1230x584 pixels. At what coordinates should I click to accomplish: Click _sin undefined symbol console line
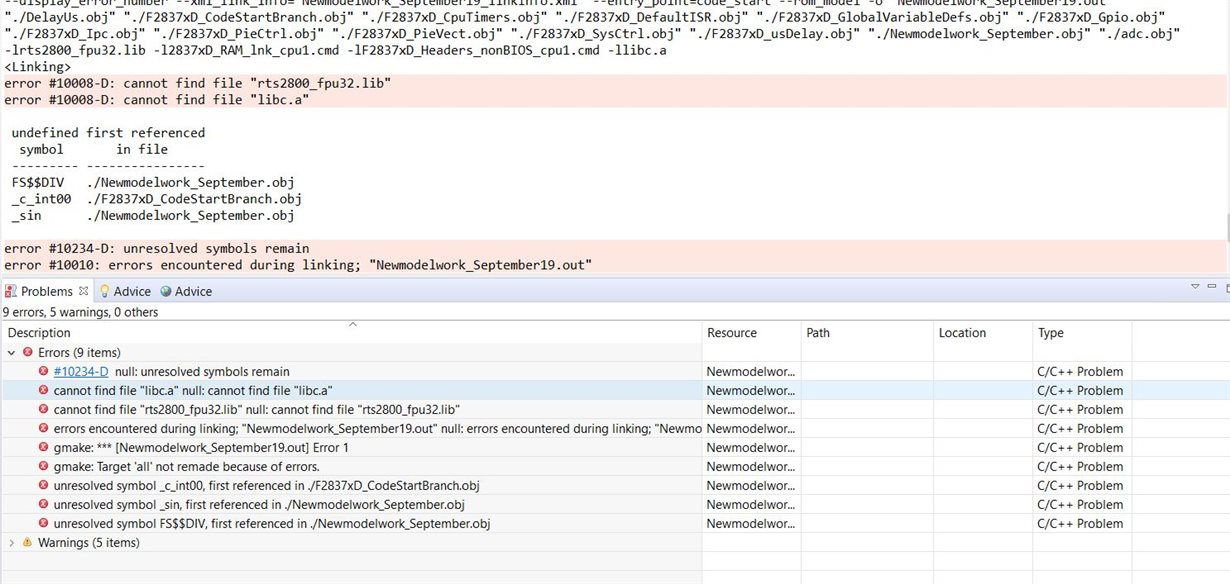(x=153, y=215)
